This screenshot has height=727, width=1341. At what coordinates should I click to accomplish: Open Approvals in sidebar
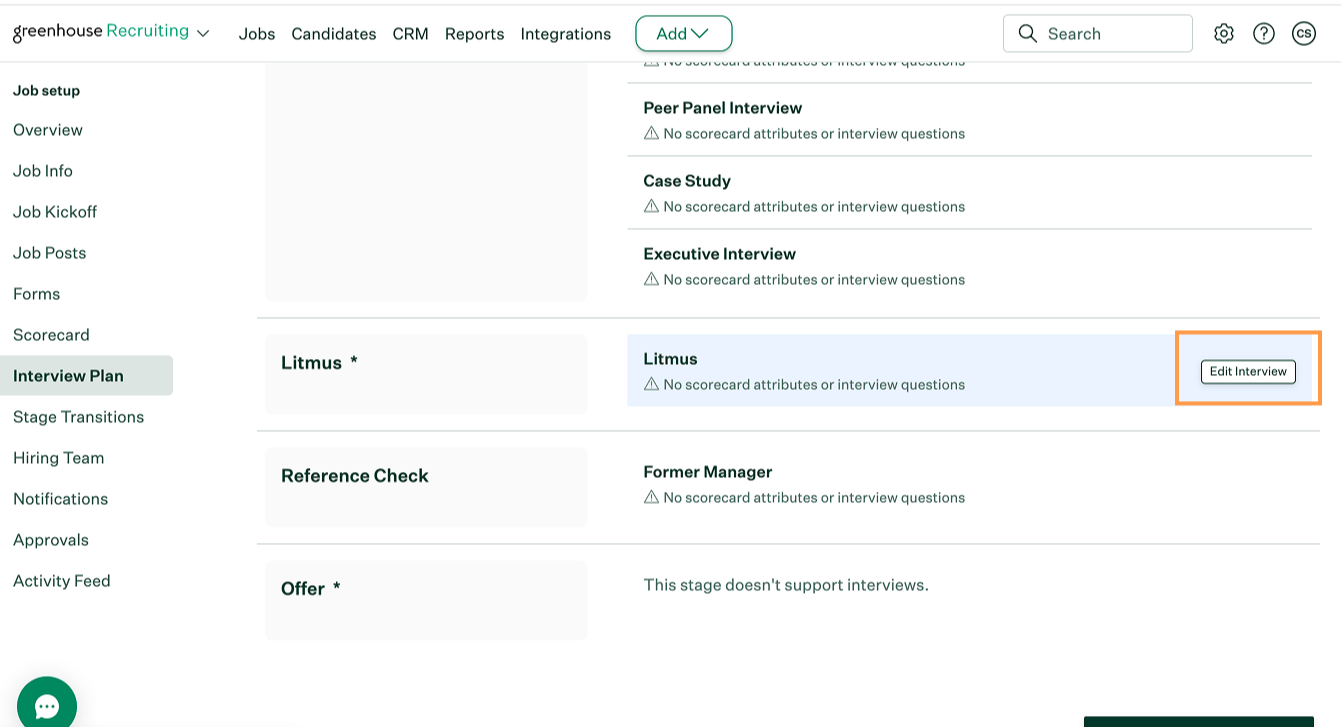click(x=51, y=540)
